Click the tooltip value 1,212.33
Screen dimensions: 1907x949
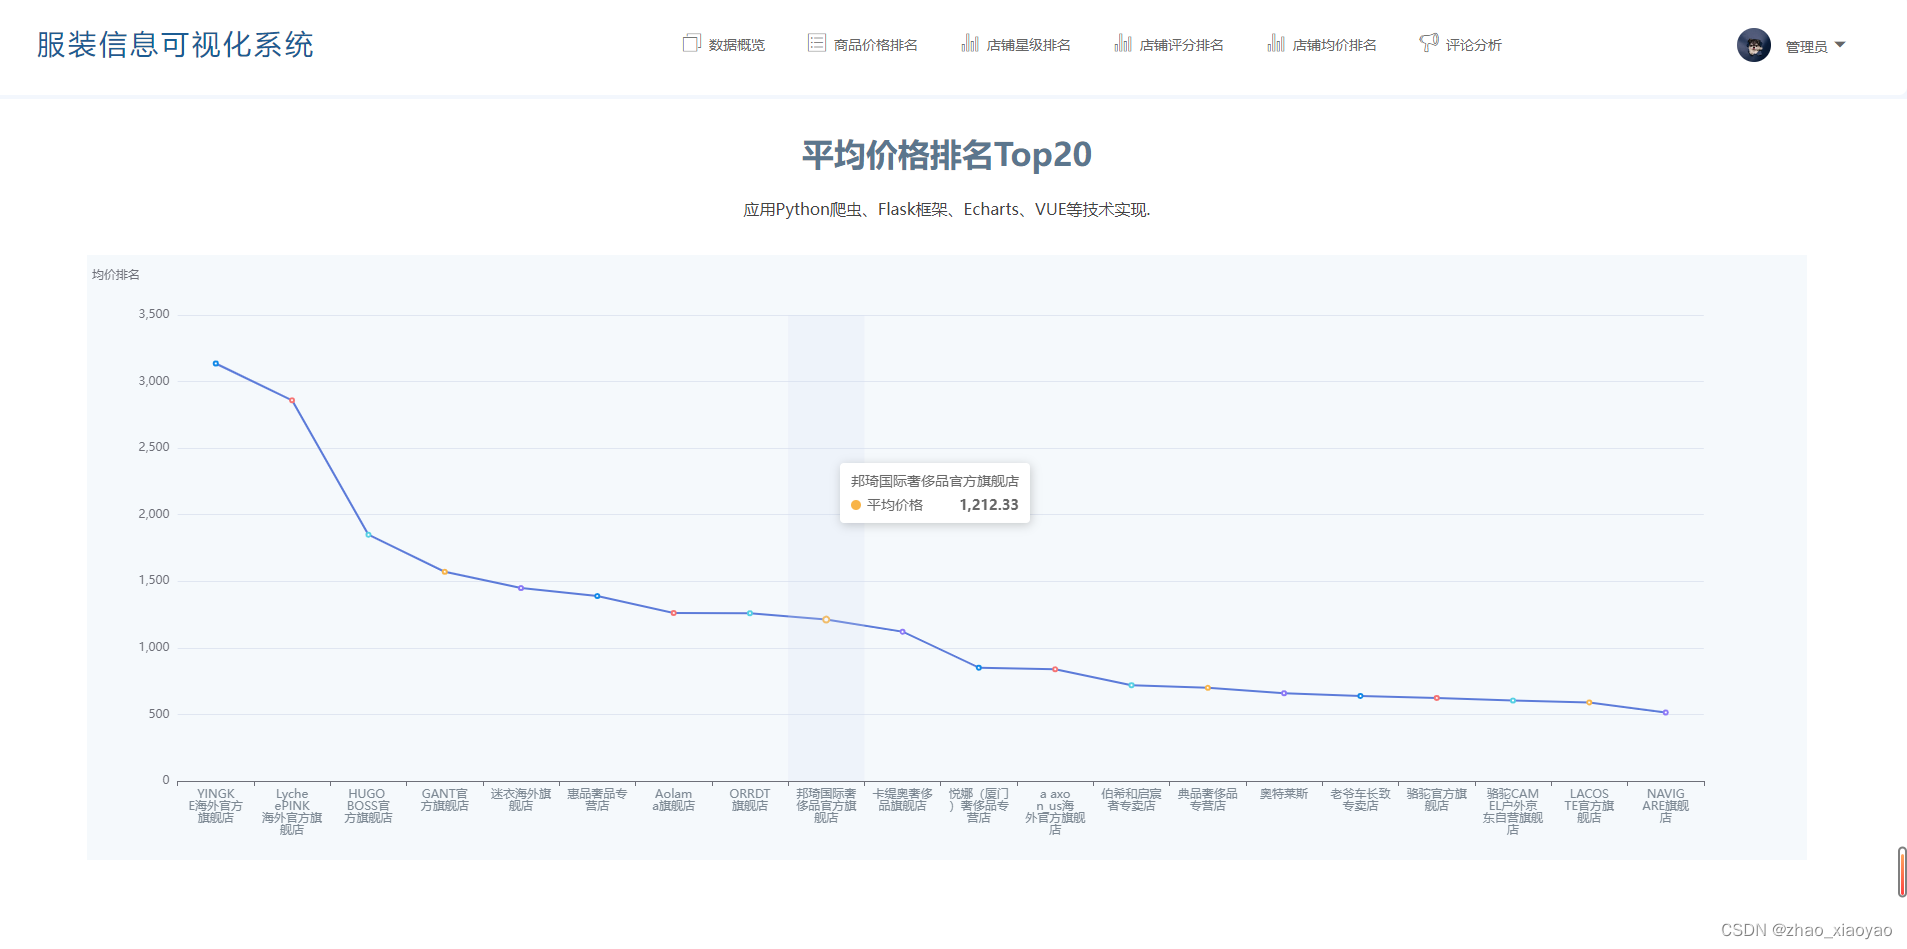coord(989,505)
